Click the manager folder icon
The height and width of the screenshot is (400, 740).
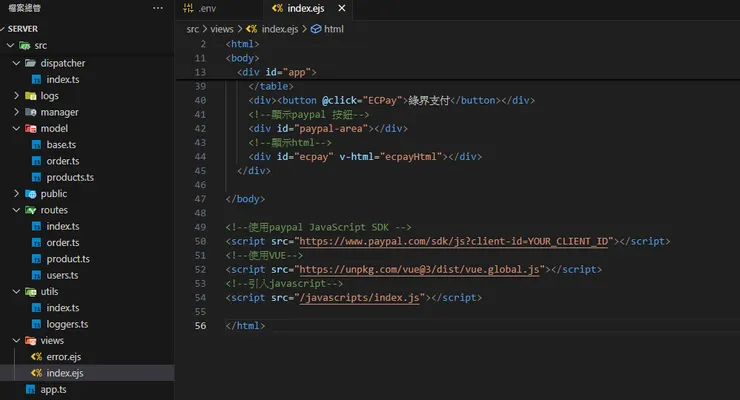coord(30,112)
